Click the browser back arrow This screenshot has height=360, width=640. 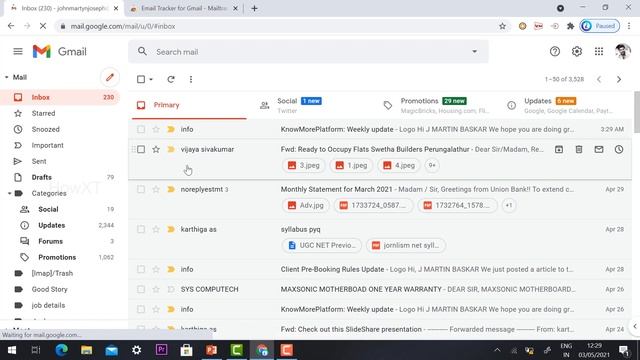11,26
